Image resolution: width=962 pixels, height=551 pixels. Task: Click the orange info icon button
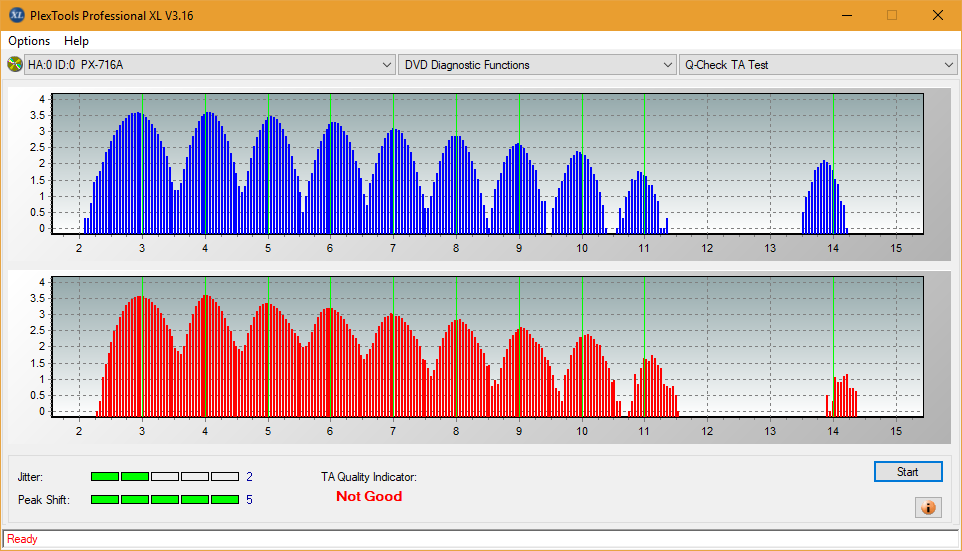928,507
